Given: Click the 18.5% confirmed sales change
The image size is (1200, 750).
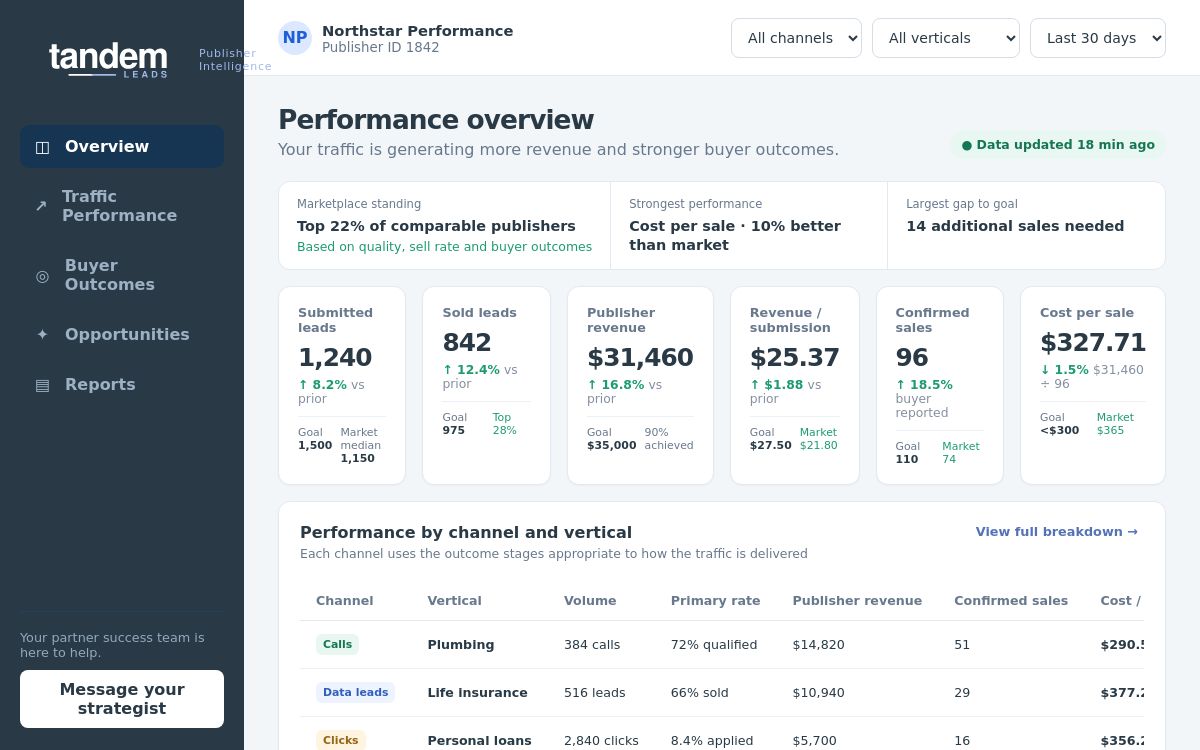Looking at the screenshot, I should click(924, 385).
